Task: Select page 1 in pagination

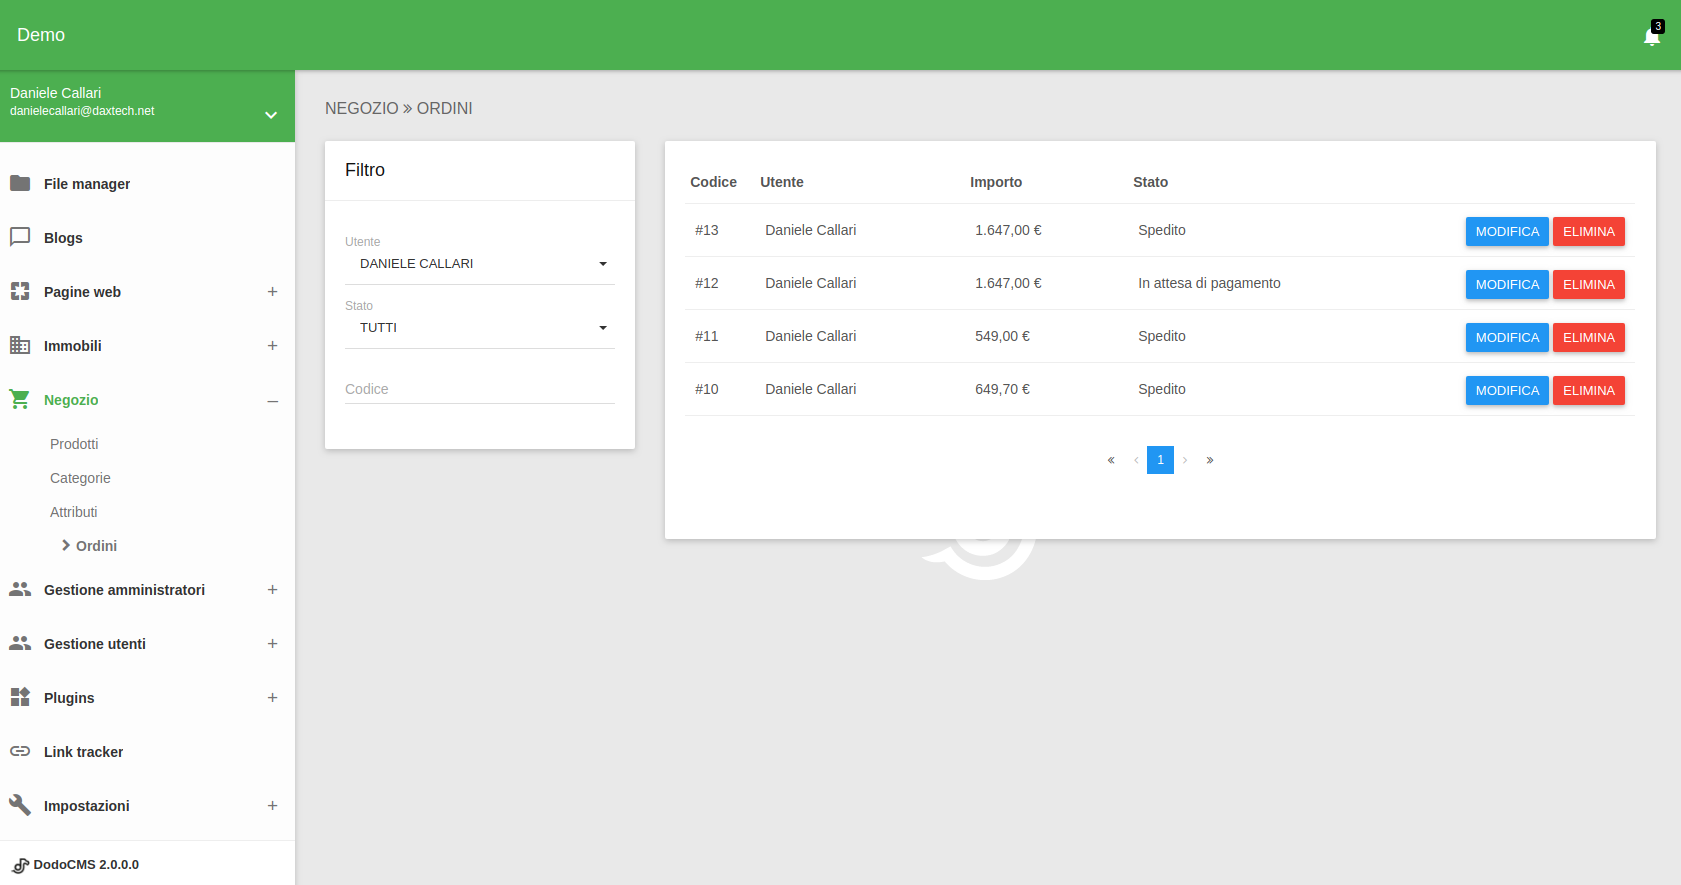Action: (x=1160, y=460)
